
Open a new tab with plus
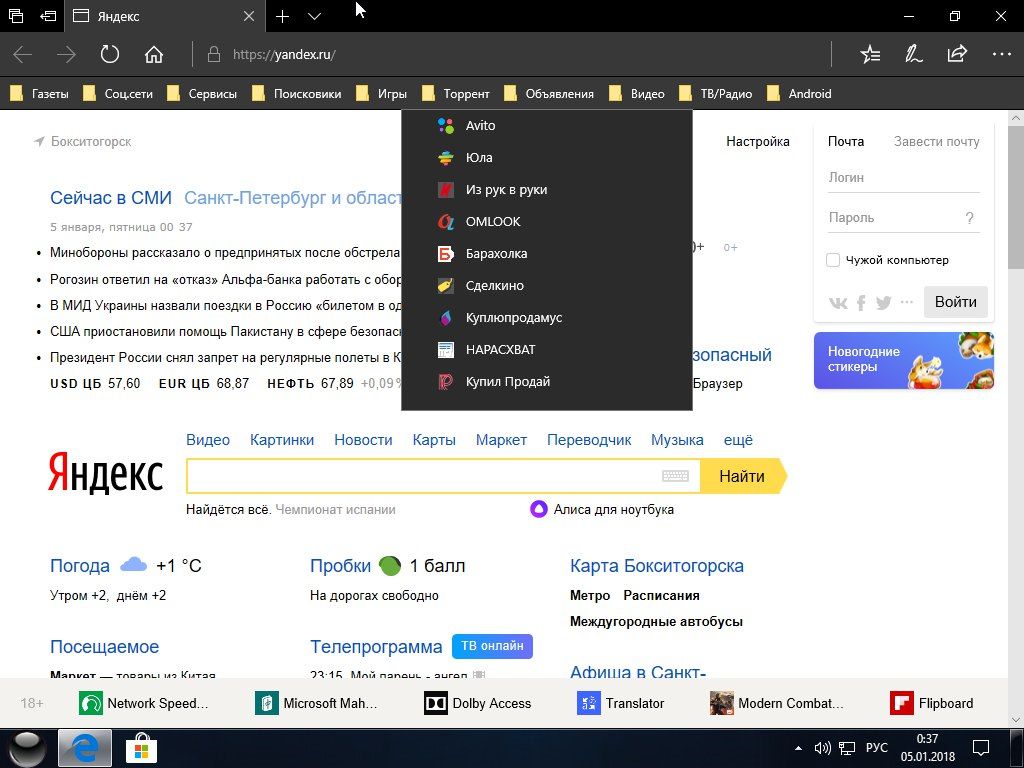point(282,16)
